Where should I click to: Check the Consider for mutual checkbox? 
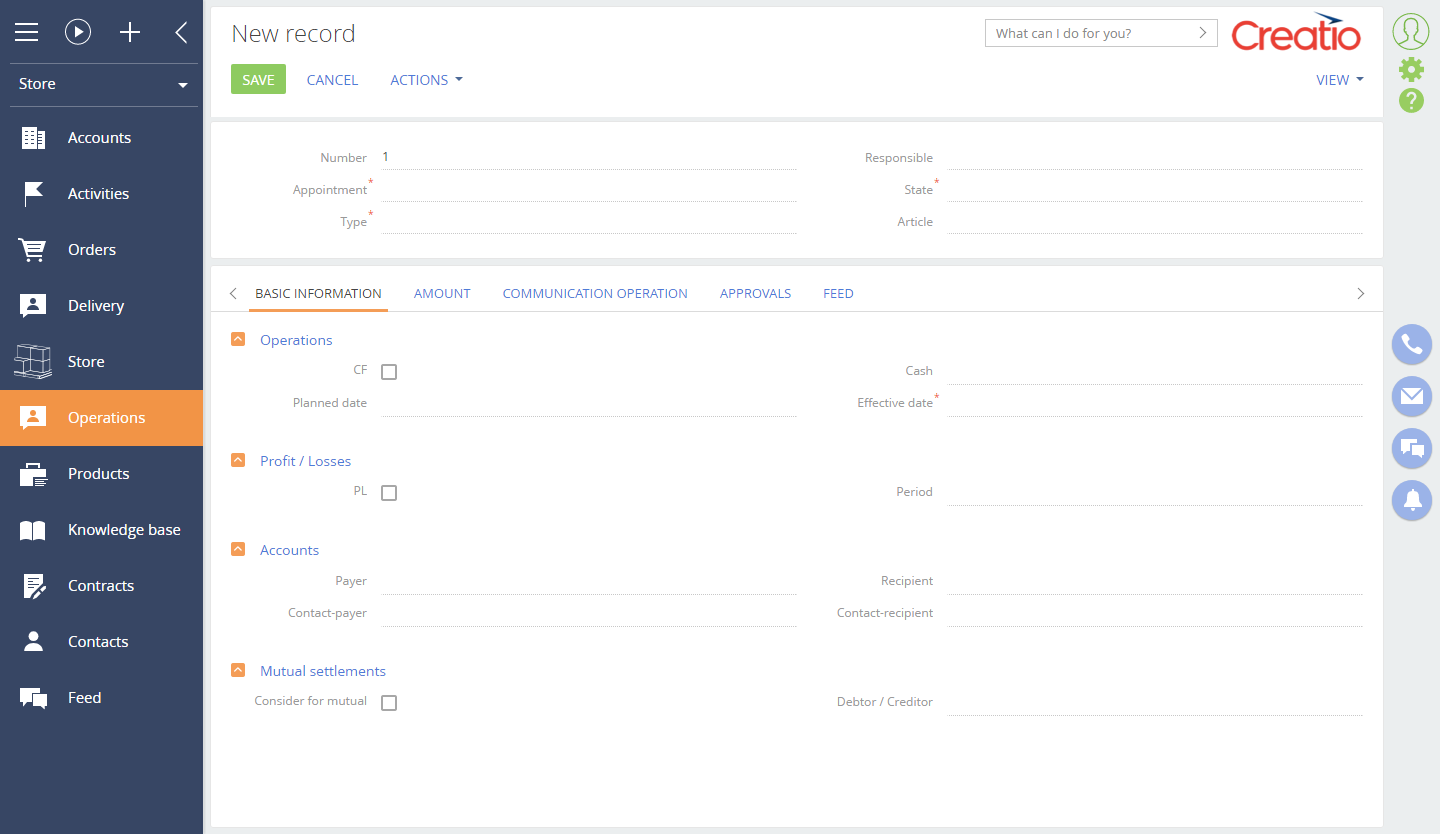389,703
